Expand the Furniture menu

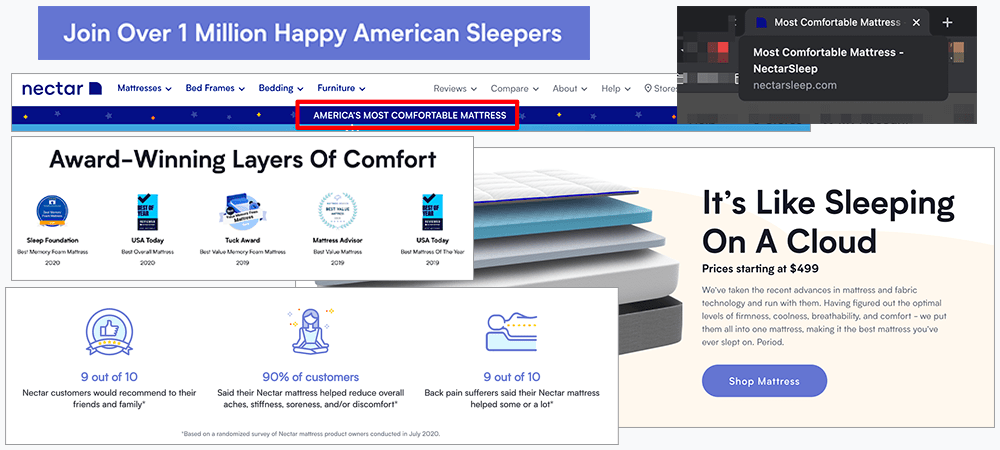click(341, 89)
